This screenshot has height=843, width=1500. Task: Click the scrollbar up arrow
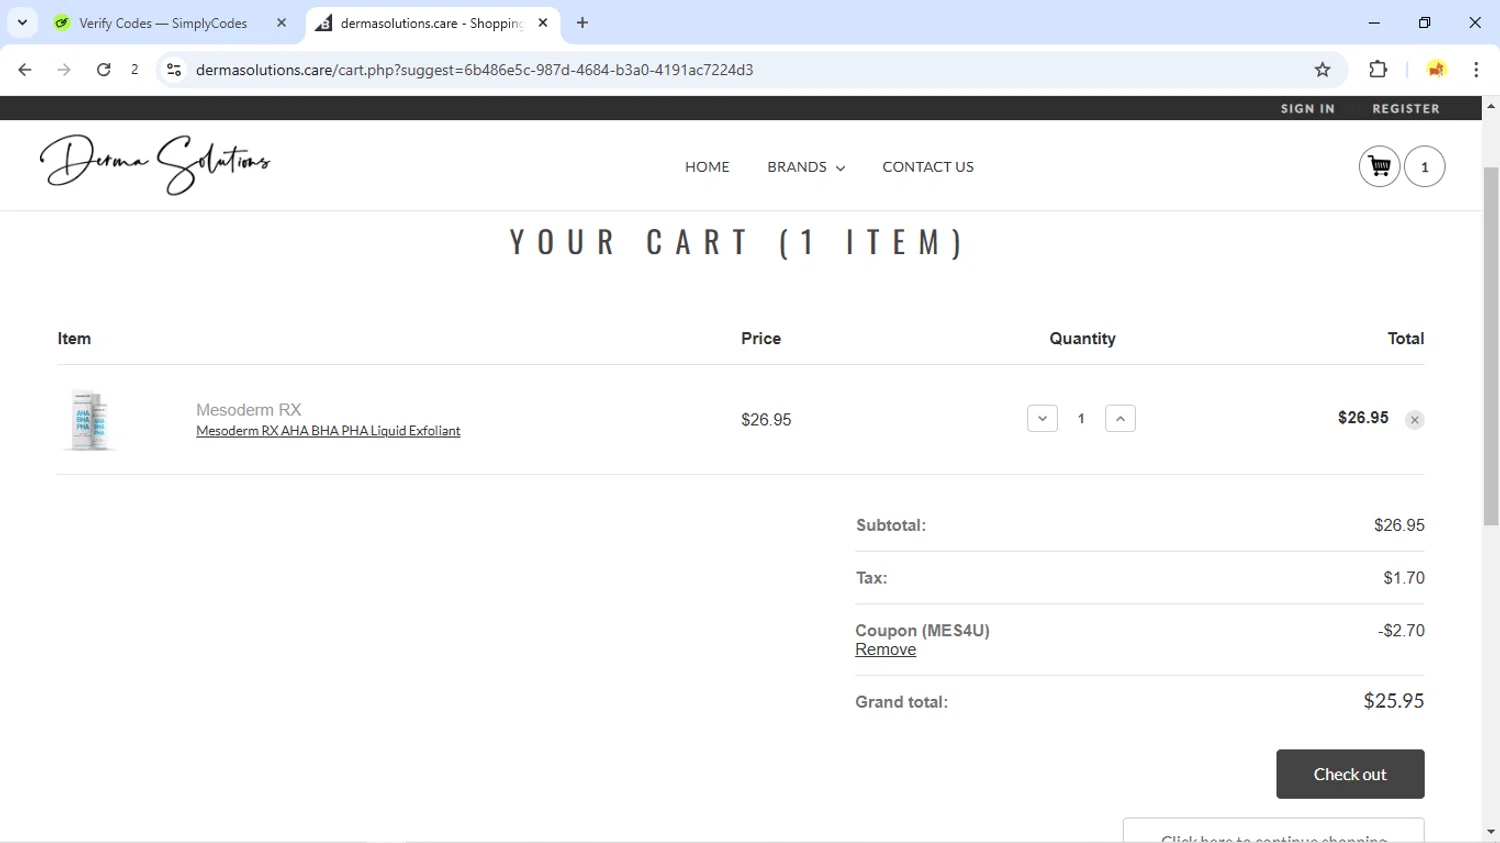pos(1491,106)
